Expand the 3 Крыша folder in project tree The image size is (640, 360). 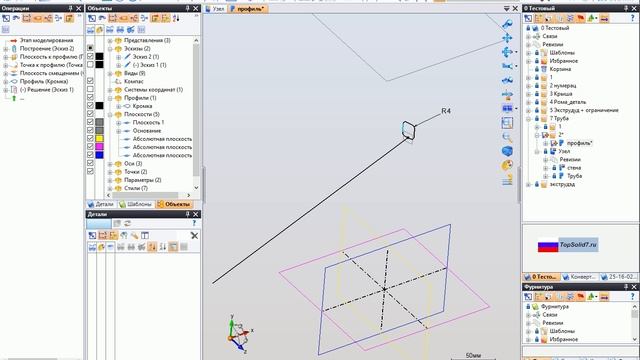(529, 94)
